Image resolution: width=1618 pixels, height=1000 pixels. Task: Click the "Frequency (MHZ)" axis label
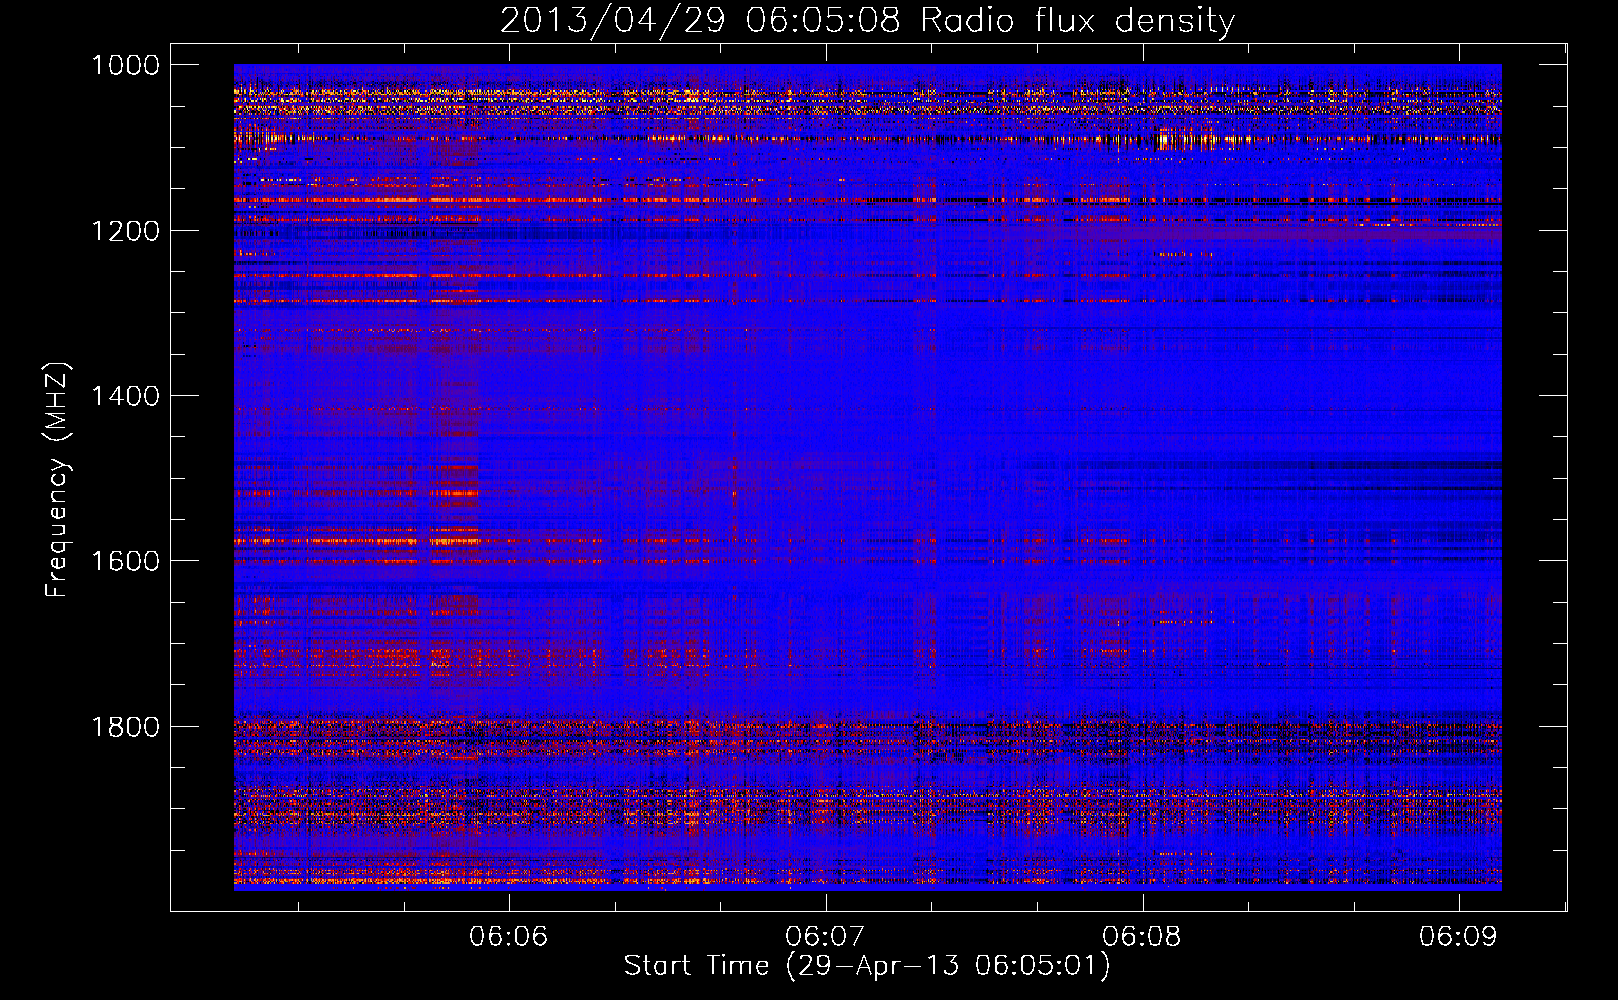tap(57, 480)
